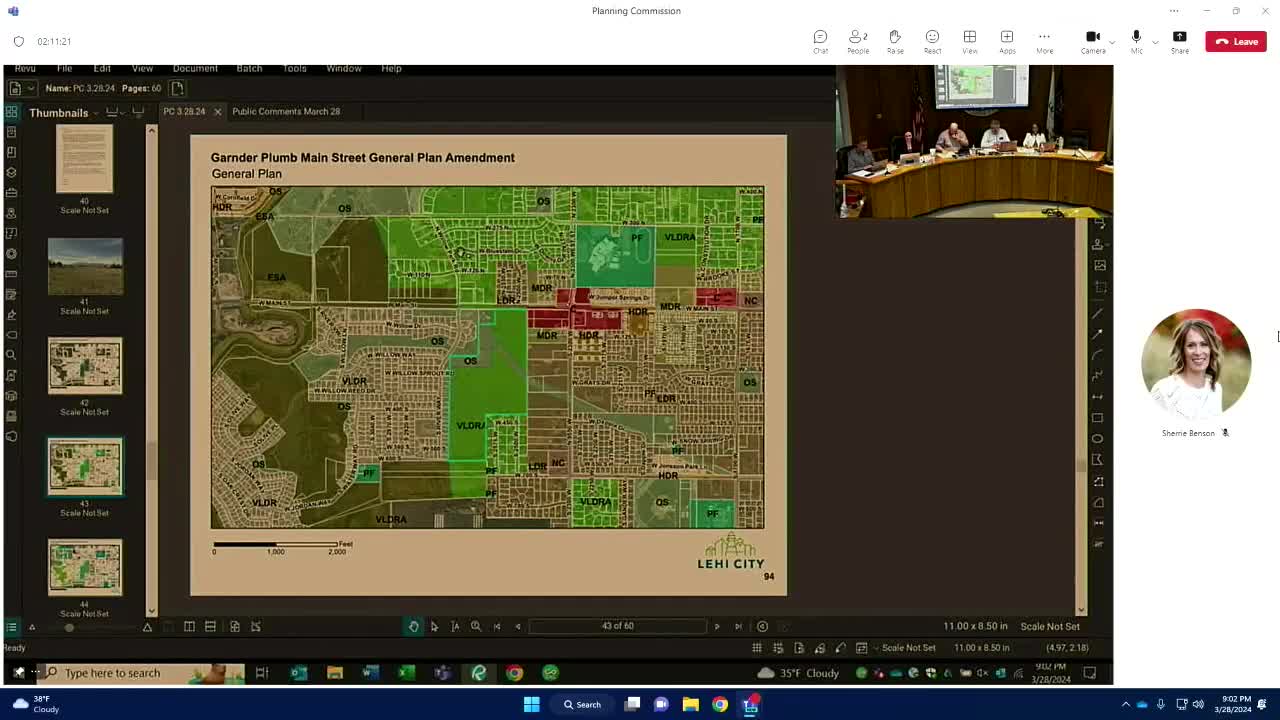Leave the meeting
Viewport: 1280px width, 720px height.
(1236, 41)
